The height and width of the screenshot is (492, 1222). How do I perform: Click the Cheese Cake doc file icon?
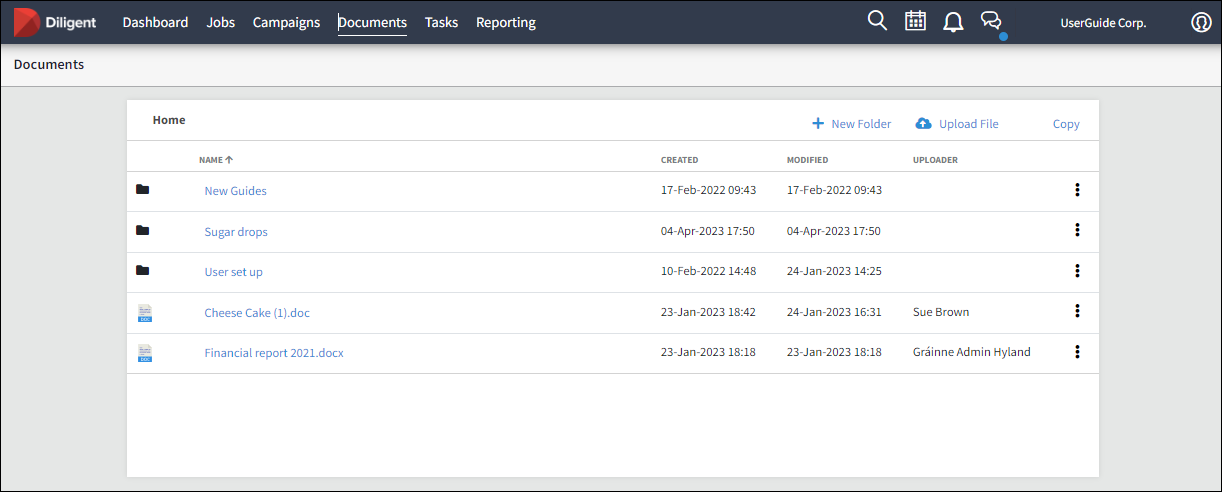[145, 313]
